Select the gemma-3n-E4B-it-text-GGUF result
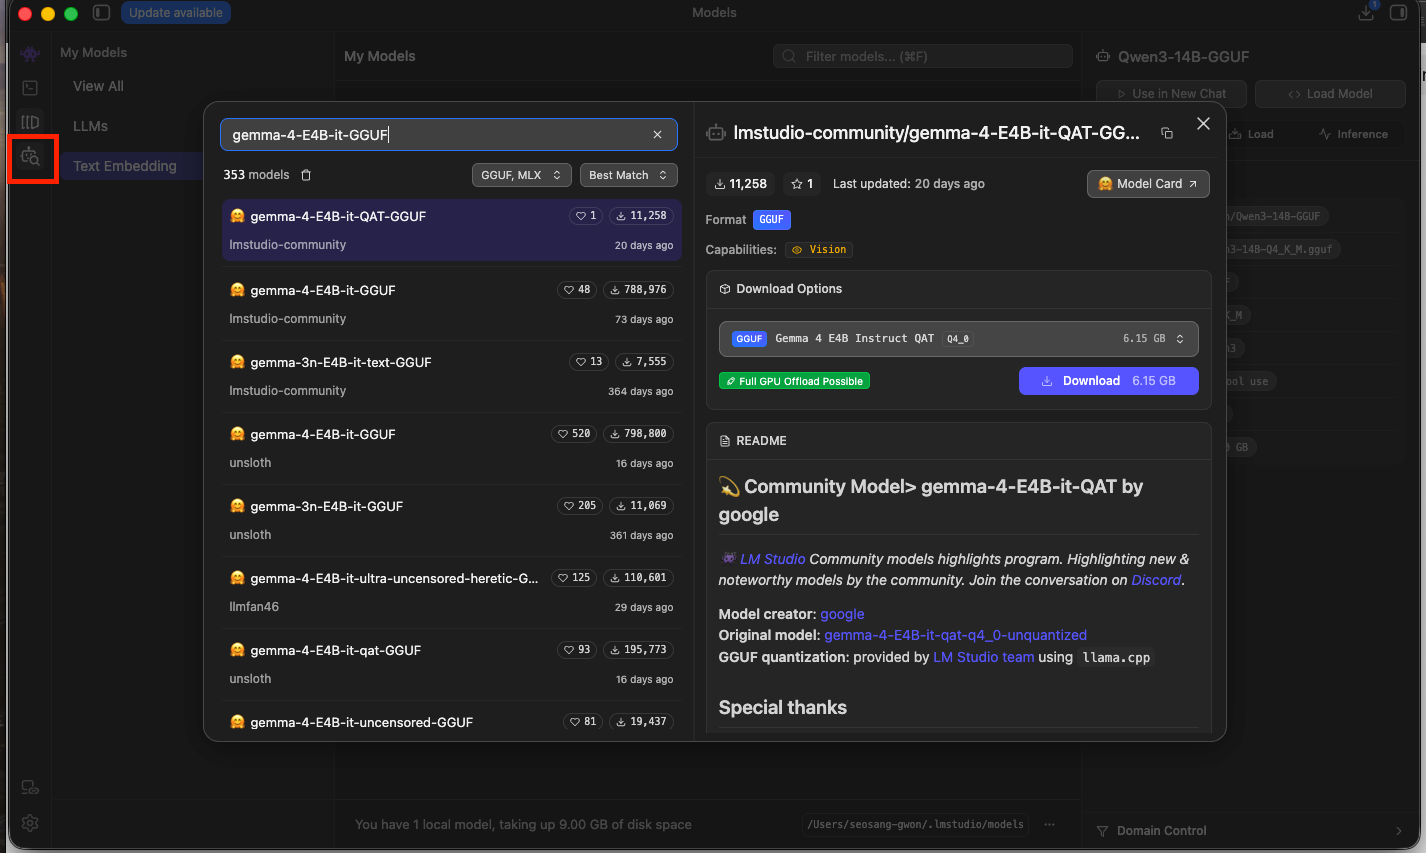The image size is (1426, 853). tap(451, 376)
